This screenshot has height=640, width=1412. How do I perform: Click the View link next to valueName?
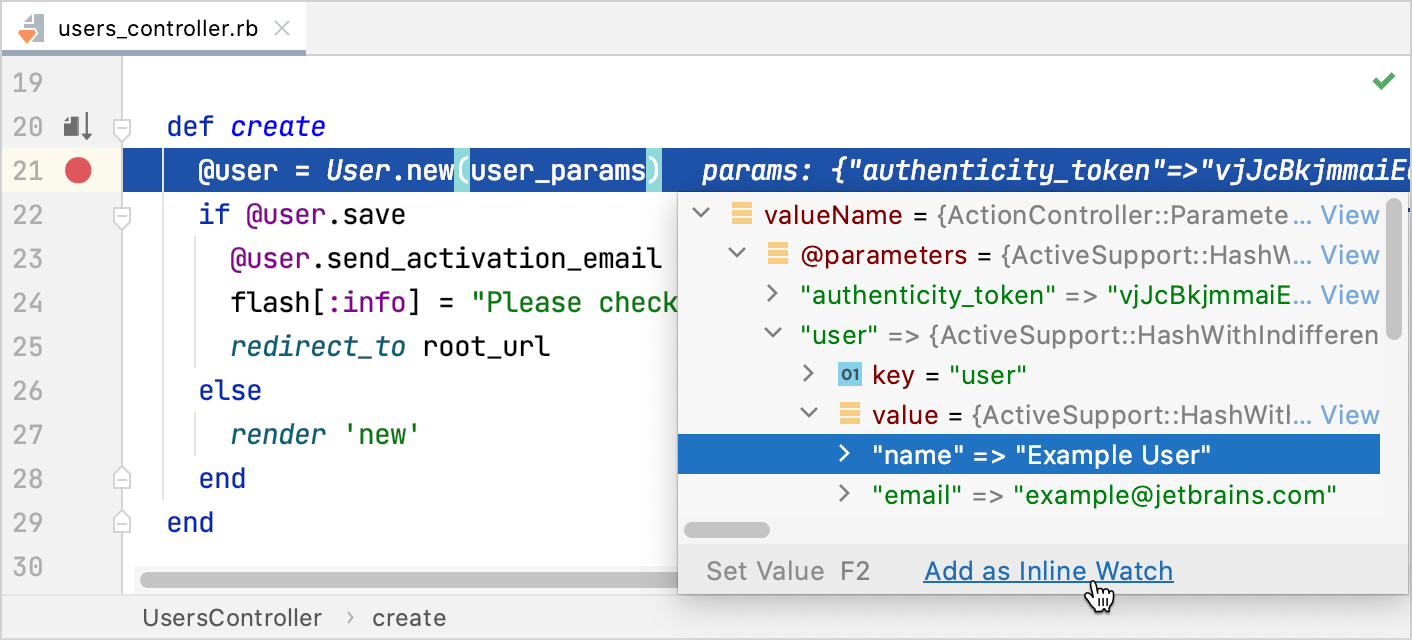[1350, 214]
